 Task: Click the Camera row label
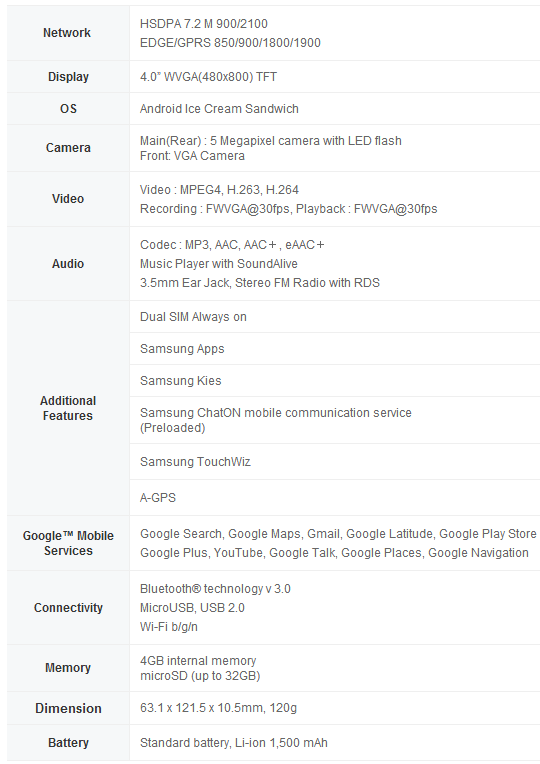[68, 148]
